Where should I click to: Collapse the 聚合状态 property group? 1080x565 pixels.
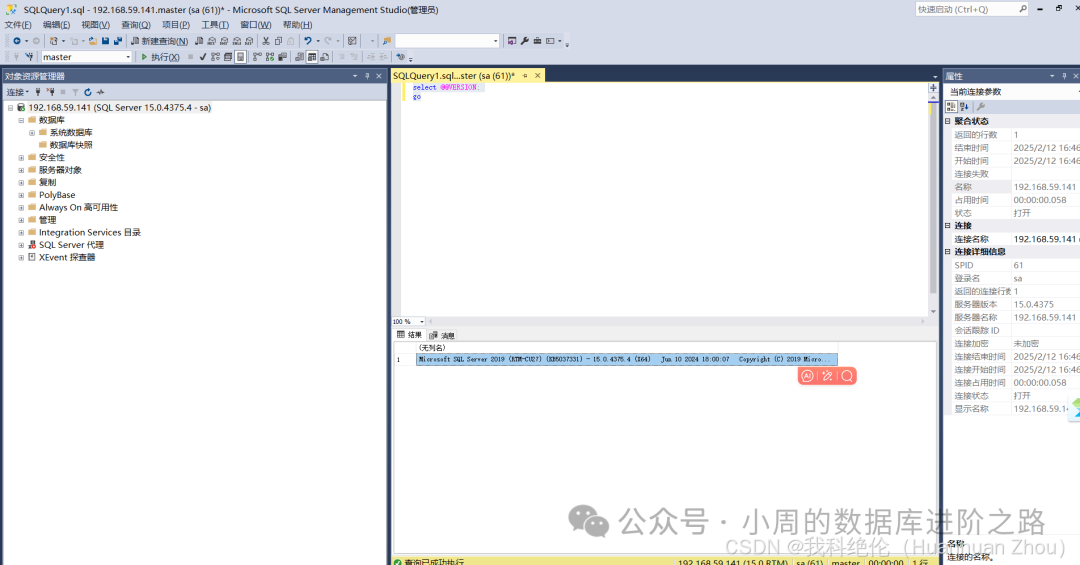pyautogui.click(x=948, y=121)
